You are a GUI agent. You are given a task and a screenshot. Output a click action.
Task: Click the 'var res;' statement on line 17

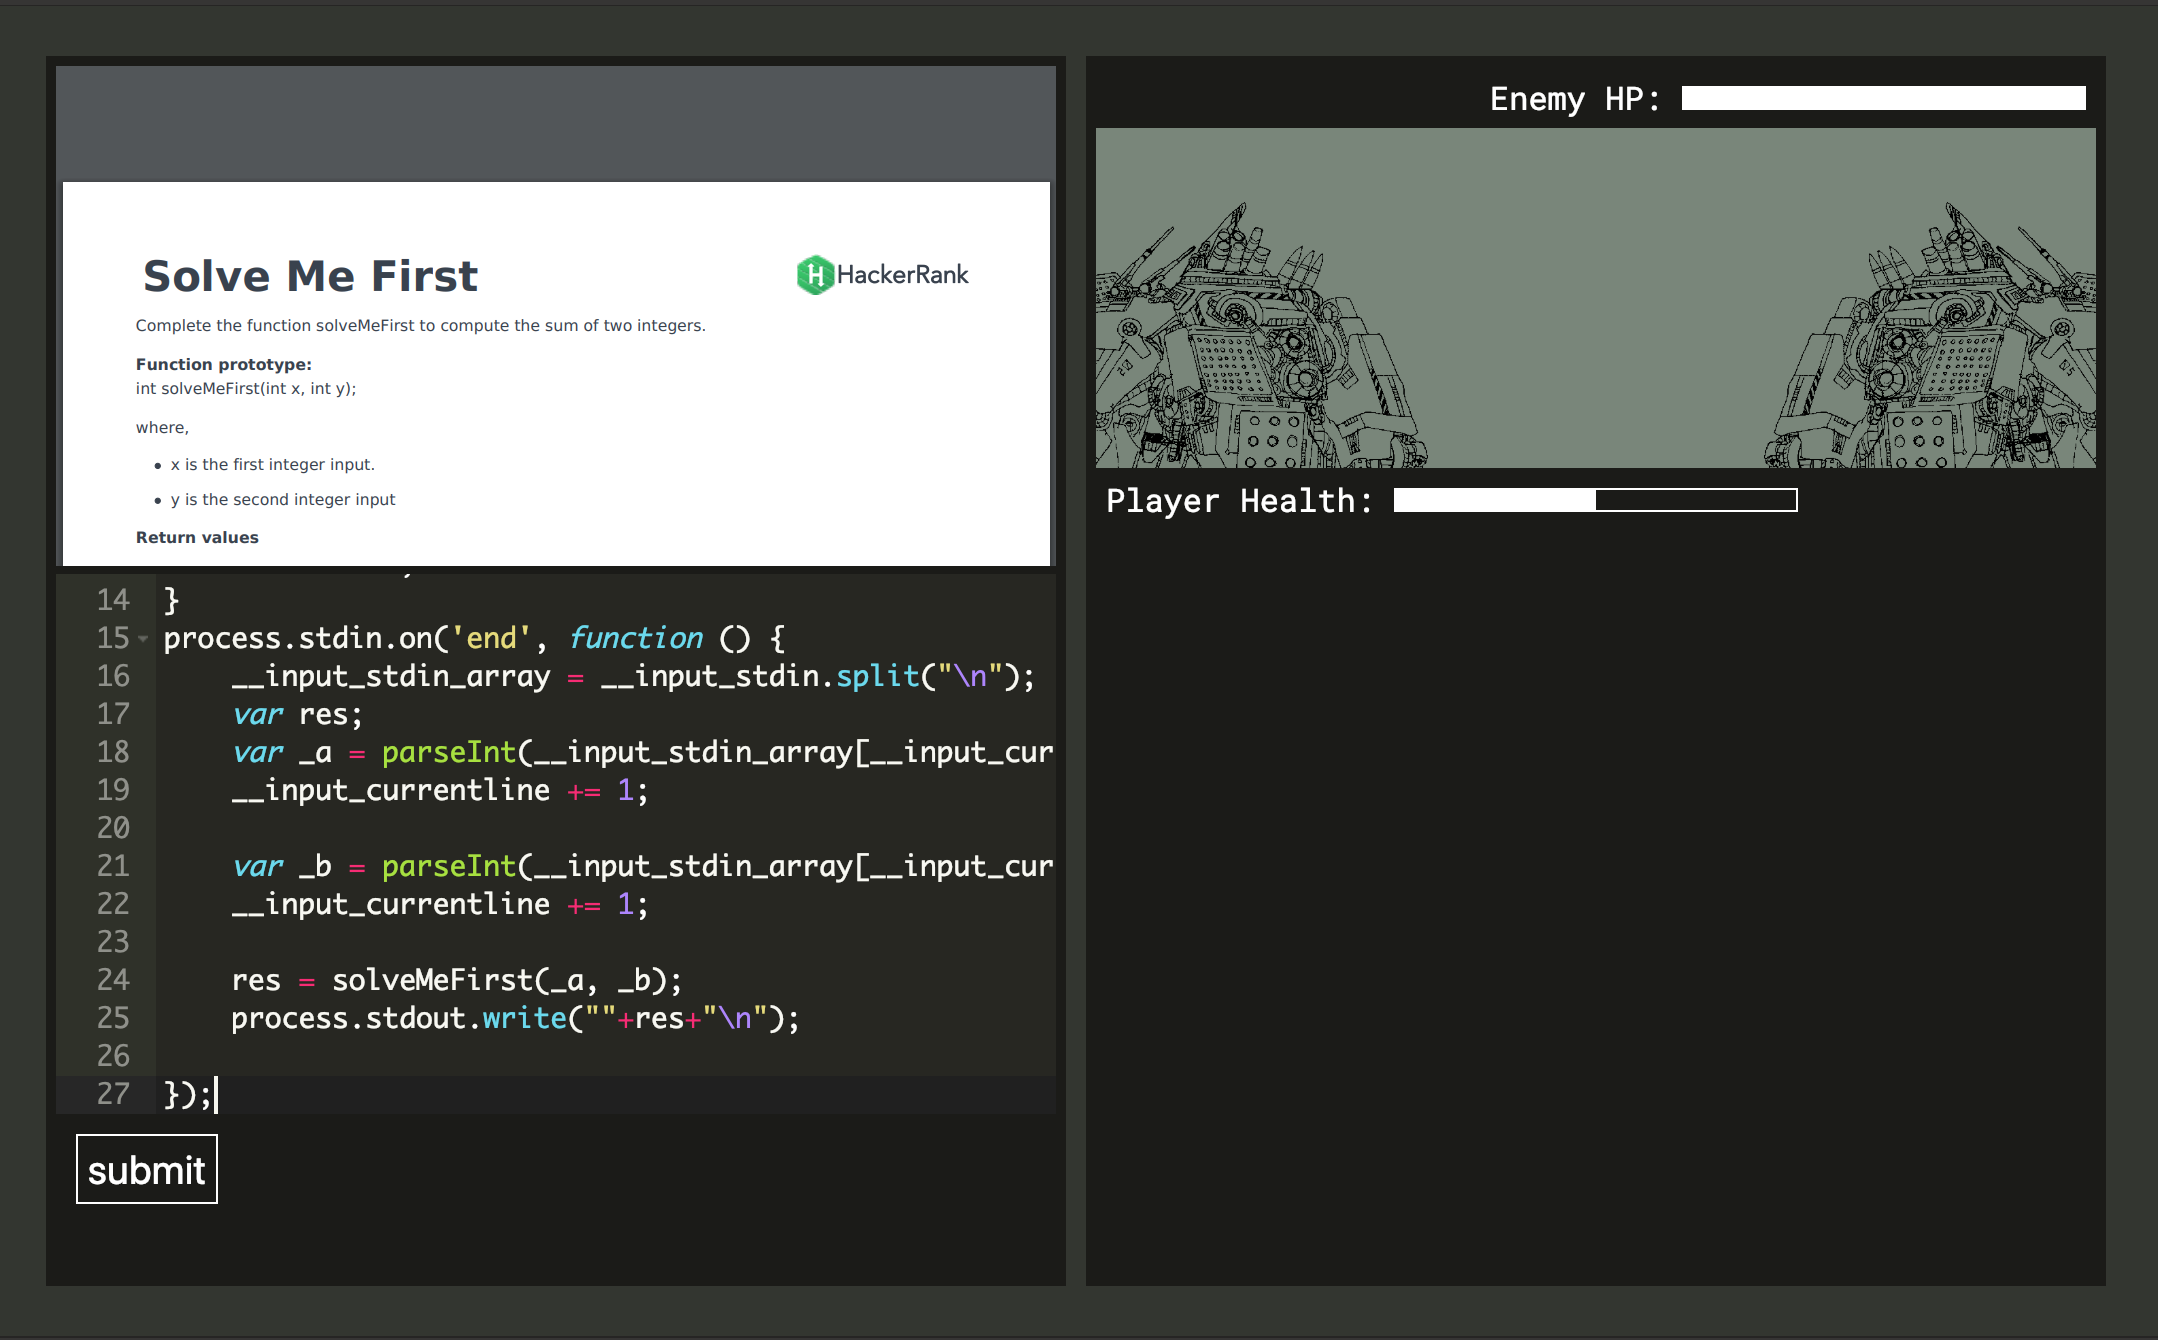point(297,714)
